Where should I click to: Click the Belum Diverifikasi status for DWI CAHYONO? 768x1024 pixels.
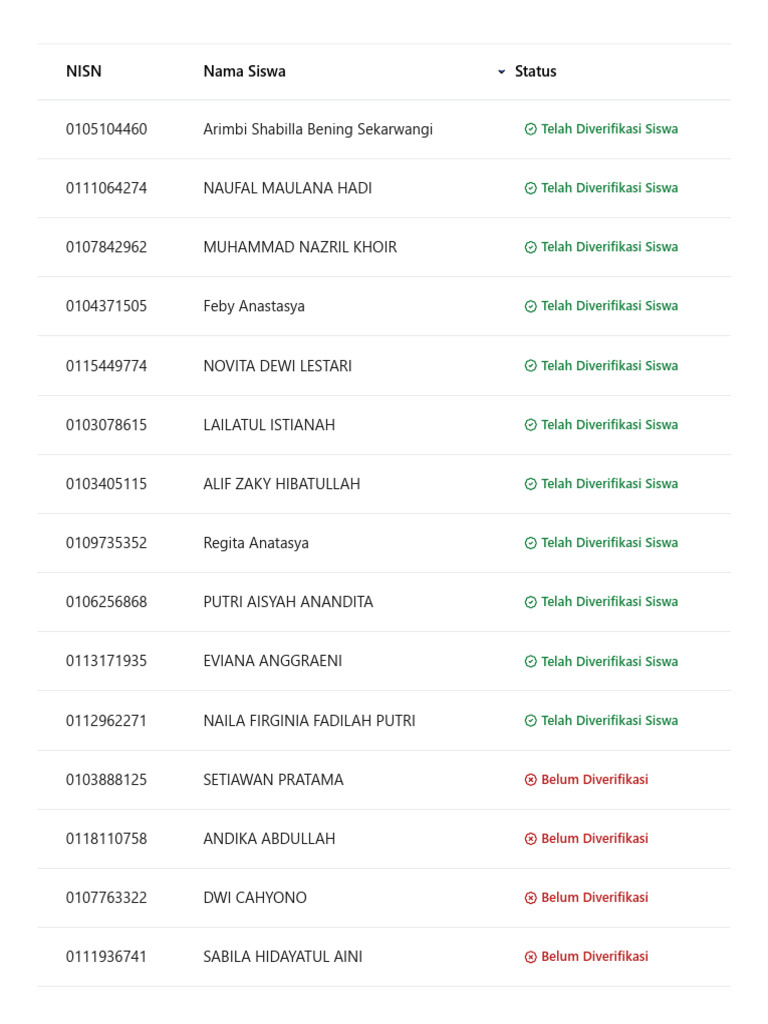[x=586, y=897]
